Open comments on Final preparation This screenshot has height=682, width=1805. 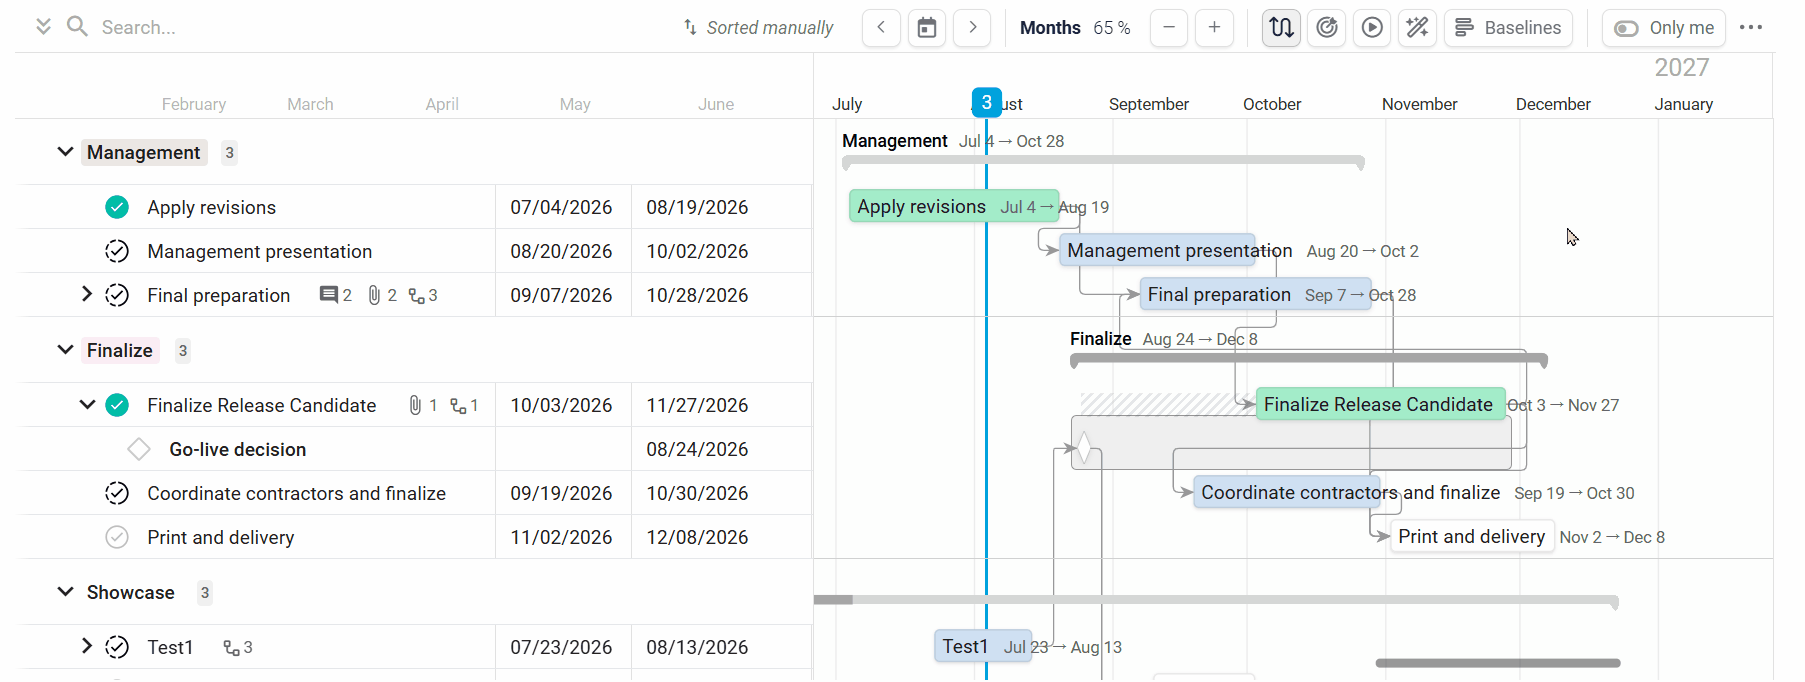(335, 295)
